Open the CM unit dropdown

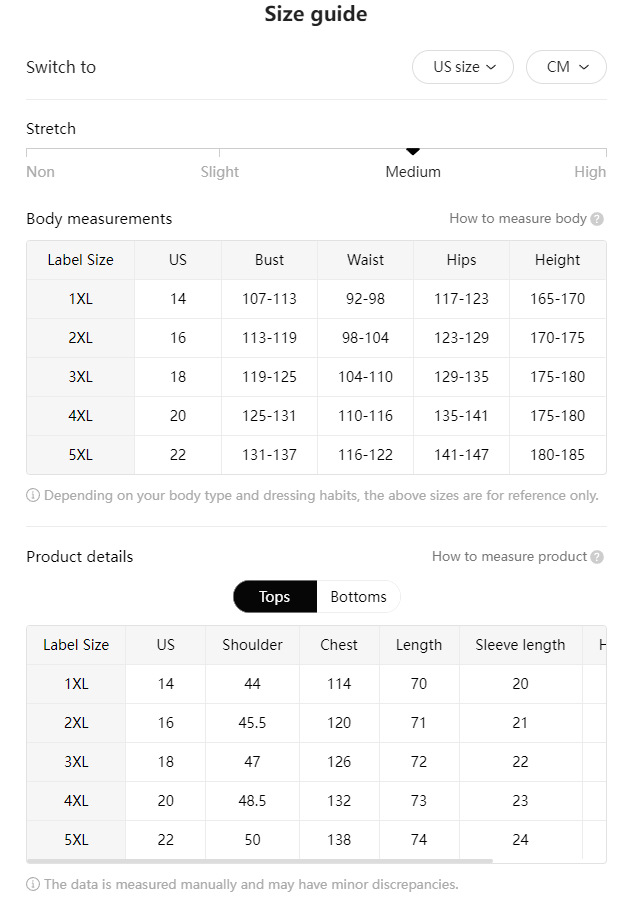click(566, 67)
